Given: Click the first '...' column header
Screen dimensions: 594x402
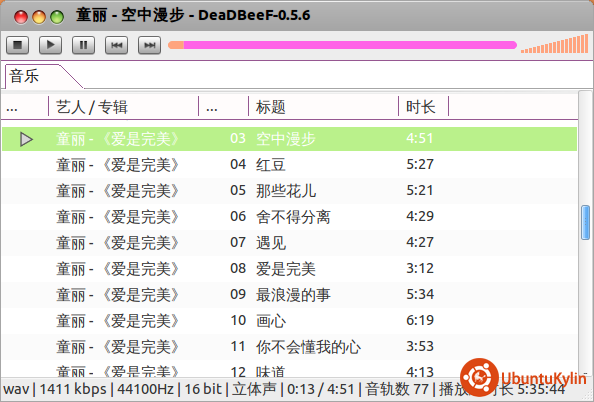Looking at the screenshot, I should [24, 107].
